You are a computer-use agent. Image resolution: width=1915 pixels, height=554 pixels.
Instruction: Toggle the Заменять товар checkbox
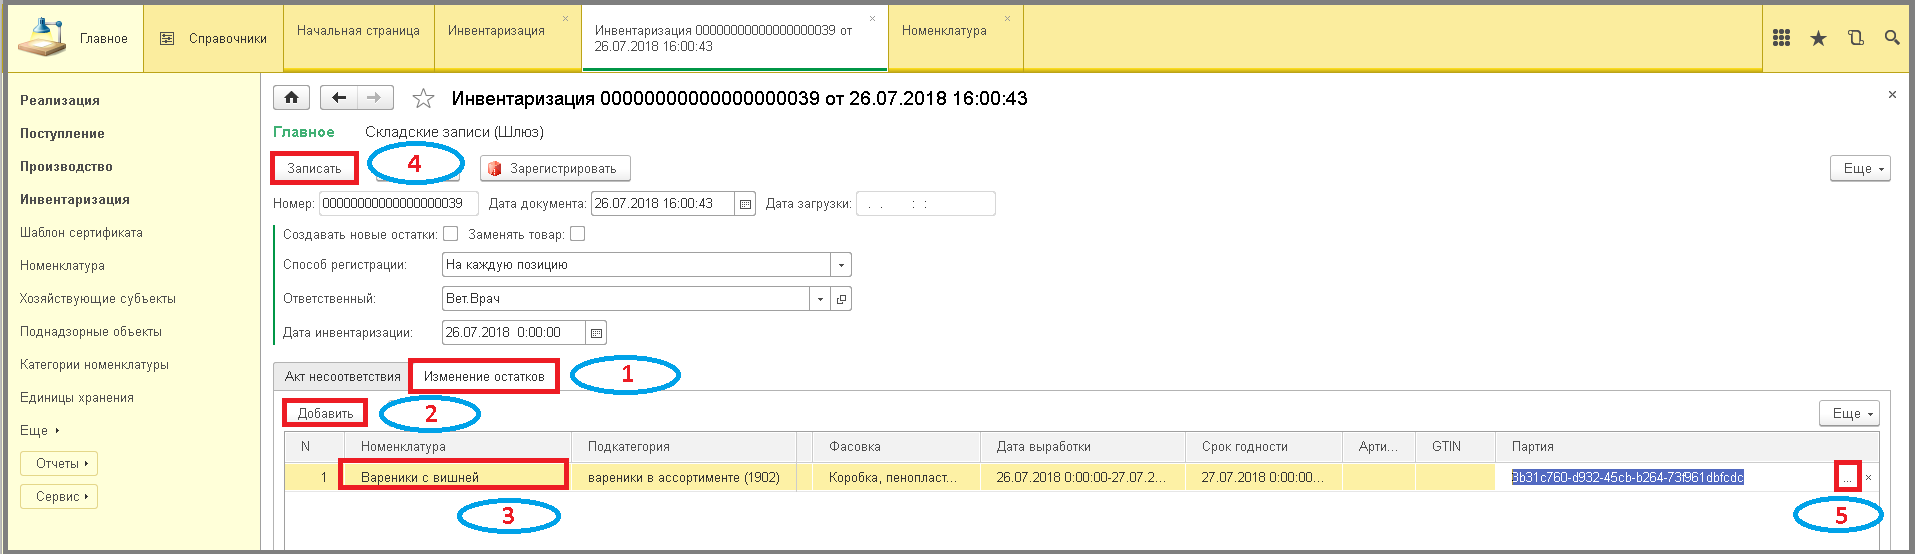tap(577, 234)
